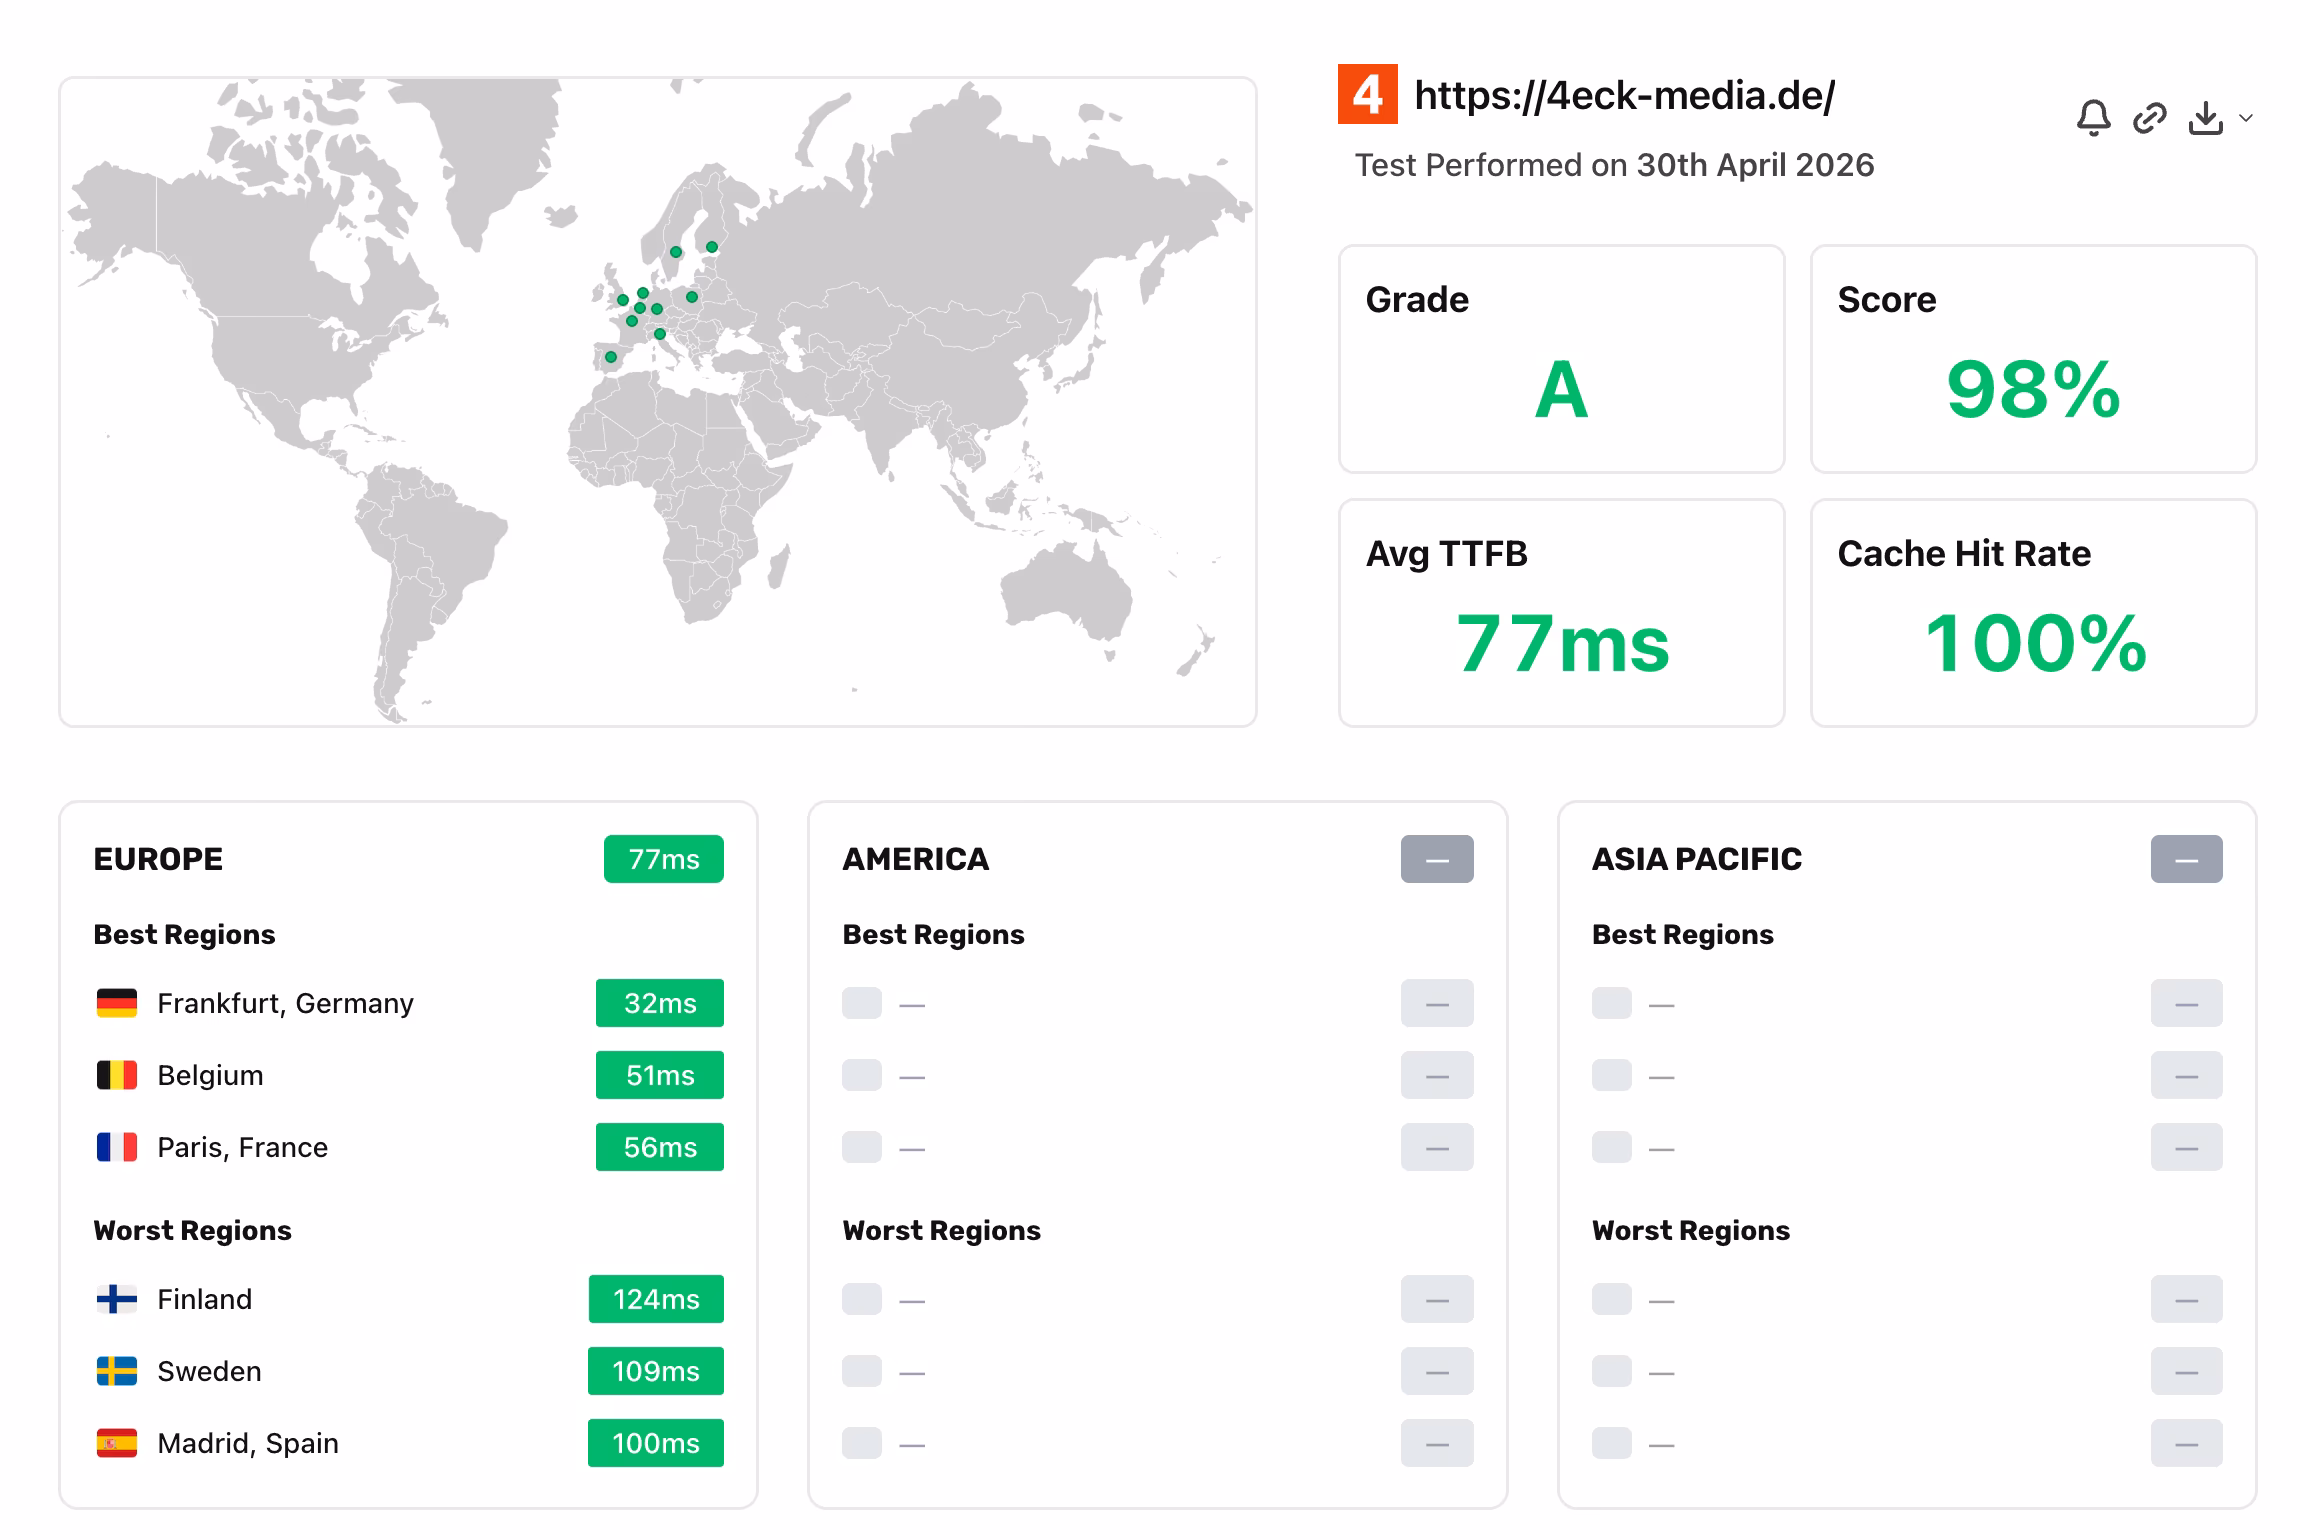
Task: Click the bell notification icon
Action: (x=2093, y=118)
